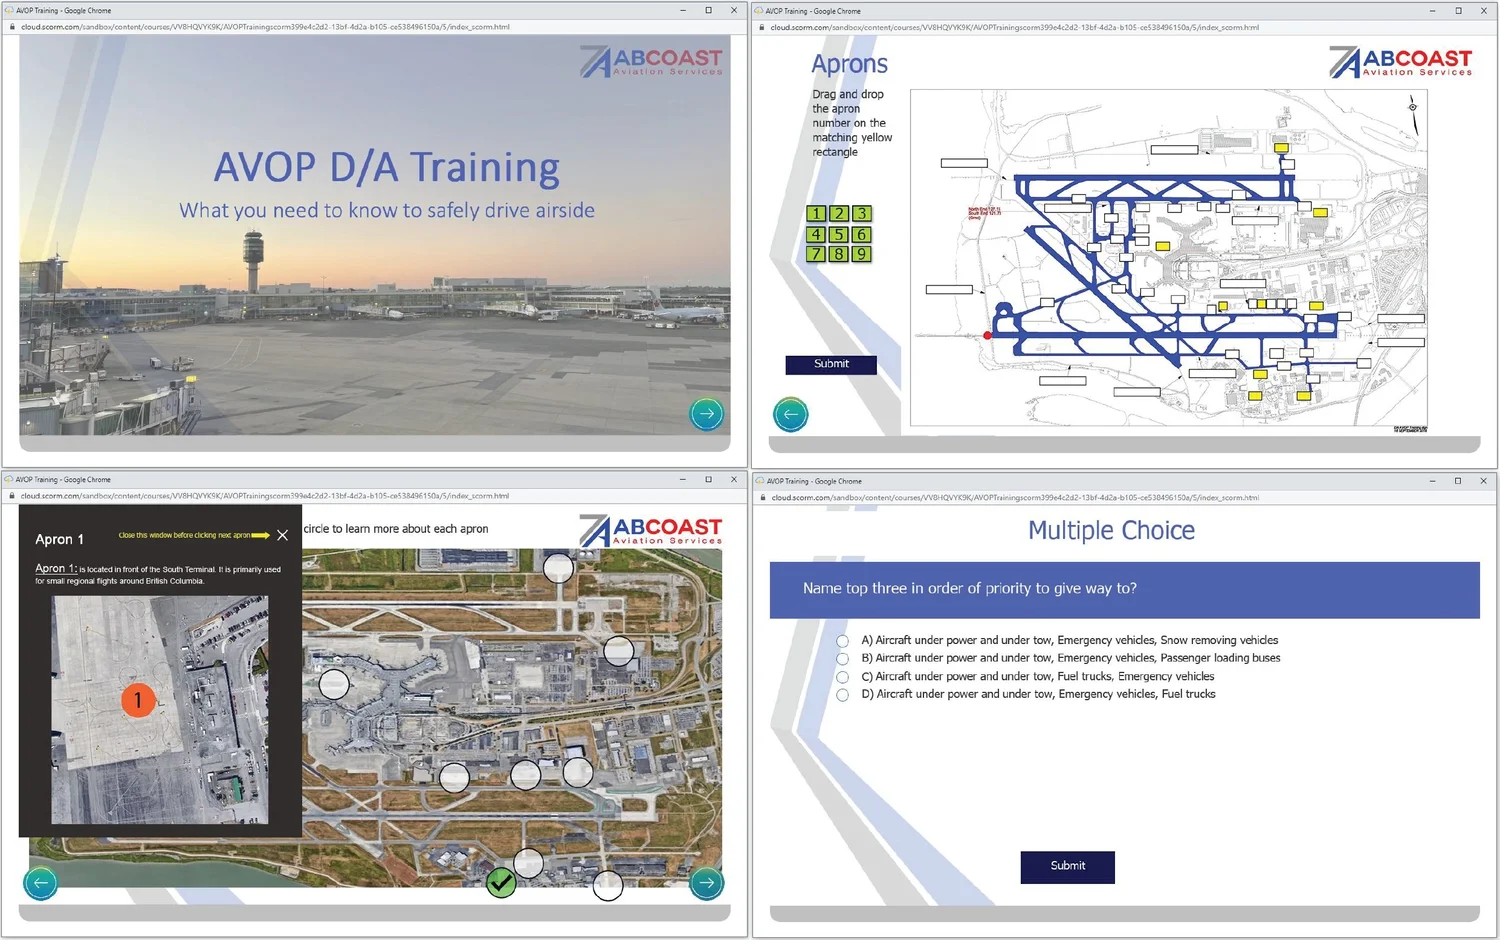Select the north arrow icon on the airport diagram

pyautogui.click(x=1413, y=106)
